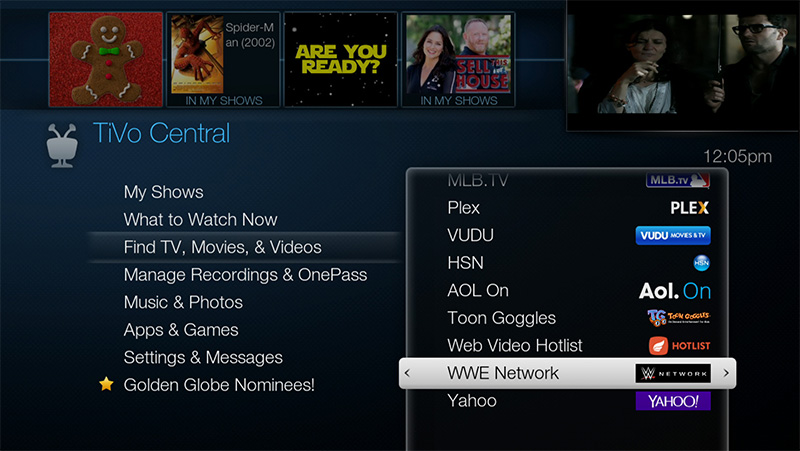The image size is (800, 451).
Task: Click the VUDU Movies & TV logo
Action: (x=673, y=235)
